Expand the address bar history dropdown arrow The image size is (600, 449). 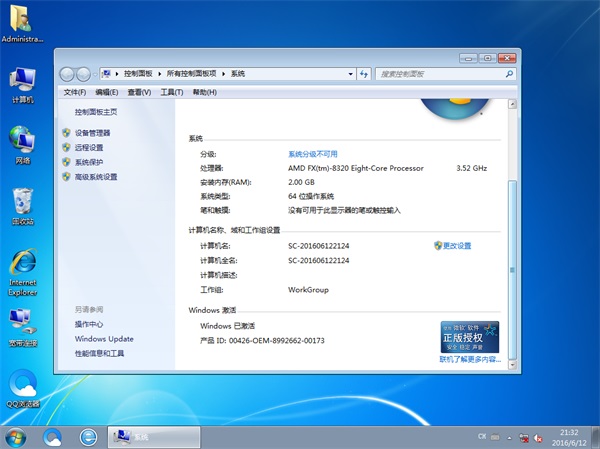point(352,74)
